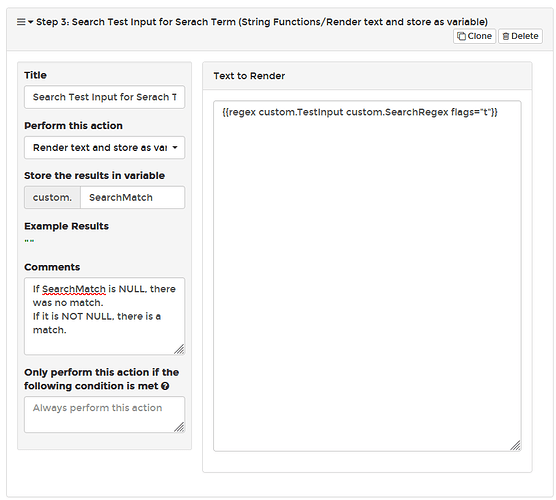
Task: Click the Comments box resize grip
Action: coord(179,349)
